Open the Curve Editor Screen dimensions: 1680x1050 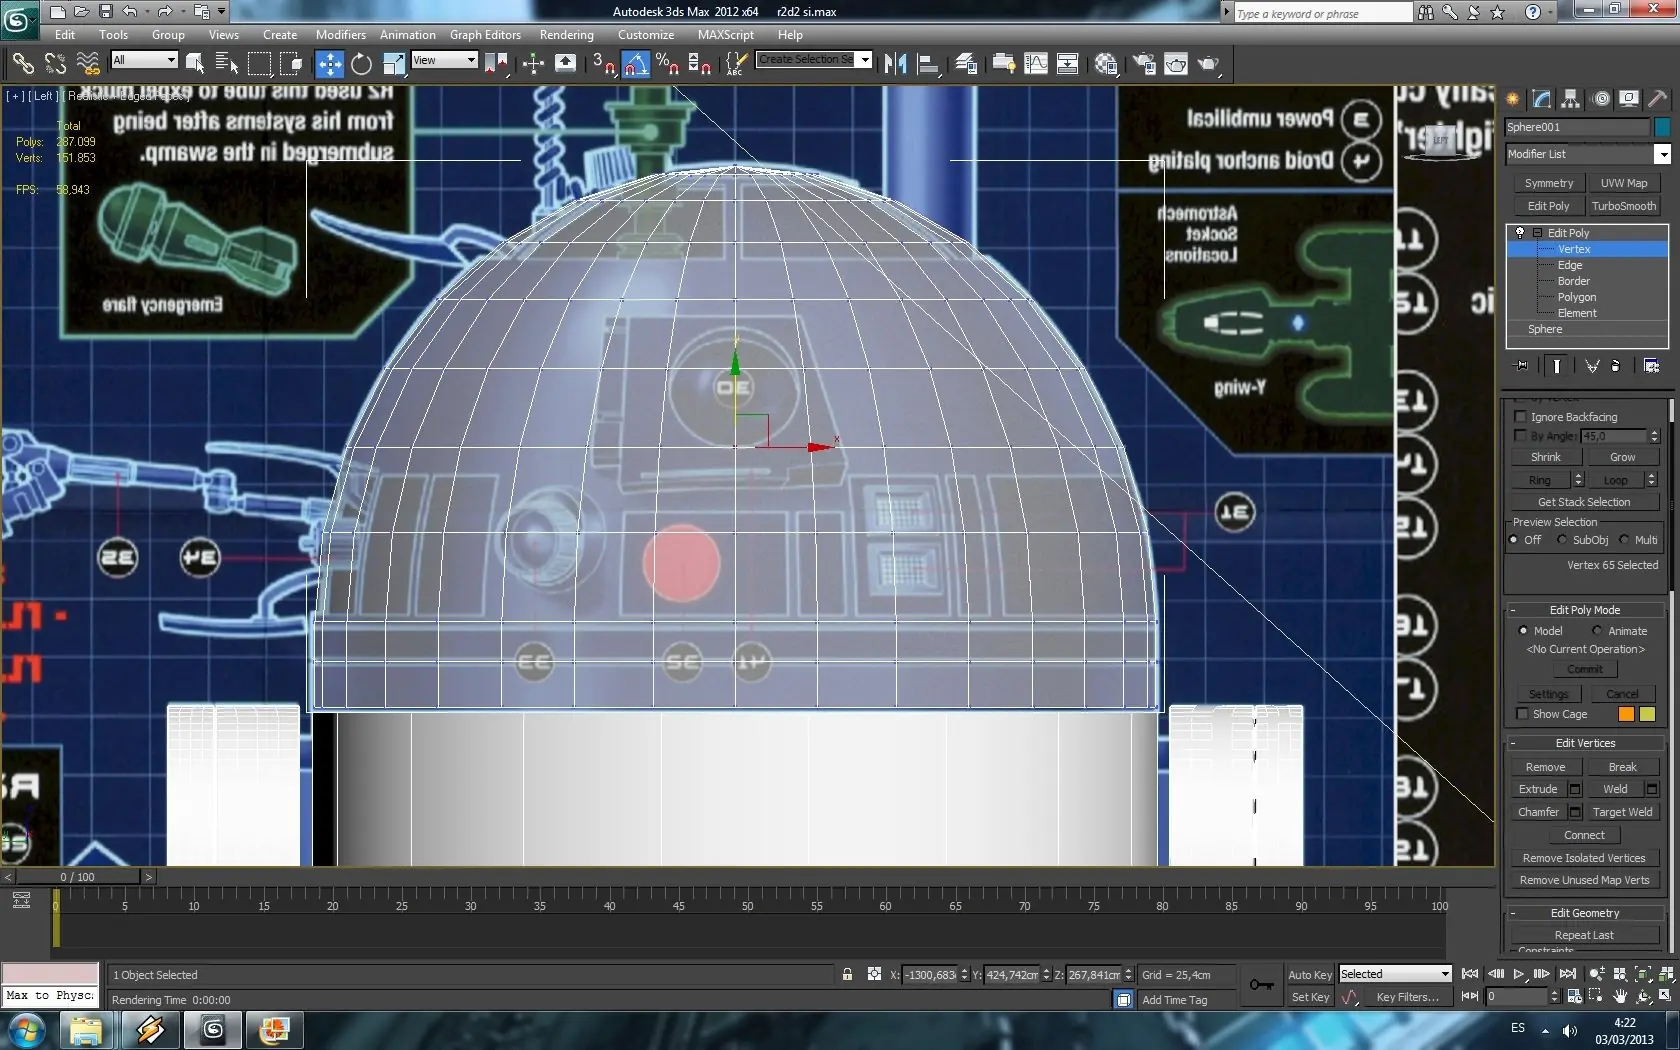coord(1036,64)
